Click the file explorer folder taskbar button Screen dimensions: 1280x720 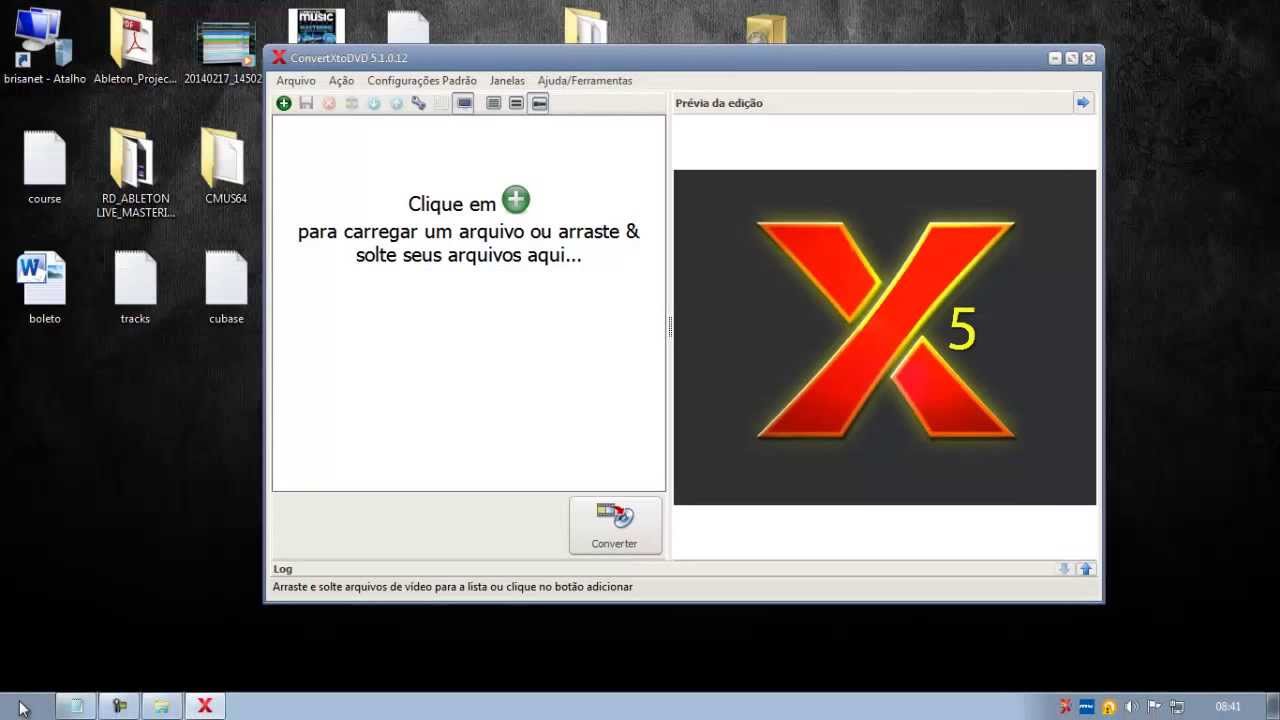pos(161,706)
